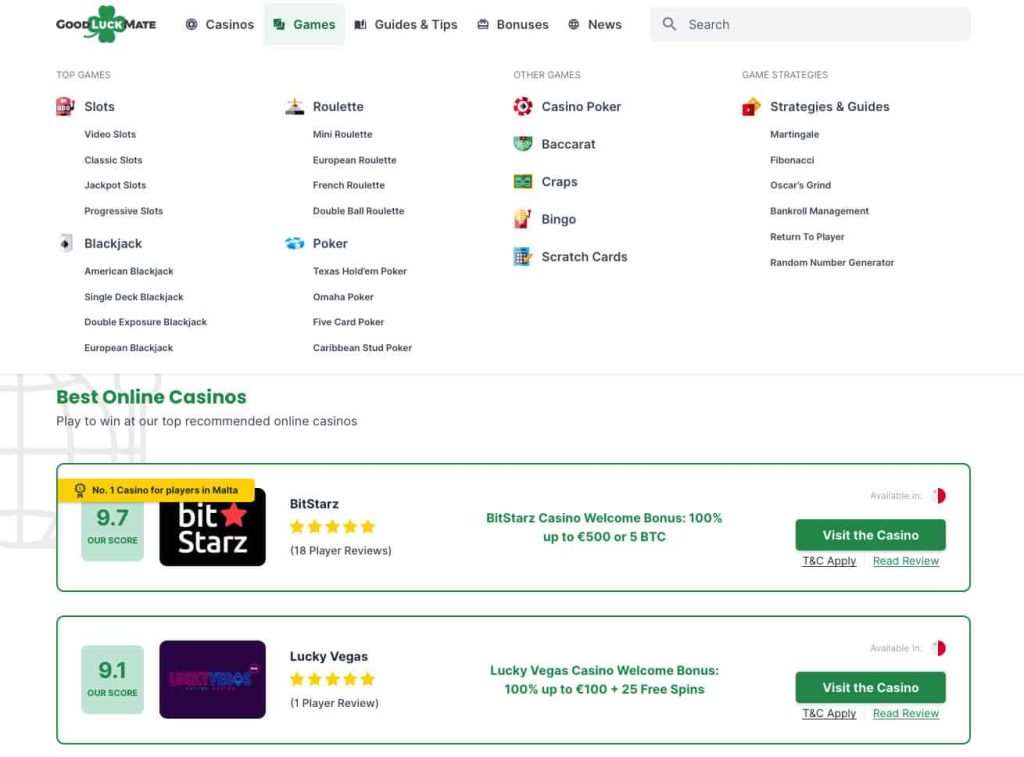This screenshot has height=757, width=1024.
Task: Open the Casinos menu
Action: [x=220, y=24]
